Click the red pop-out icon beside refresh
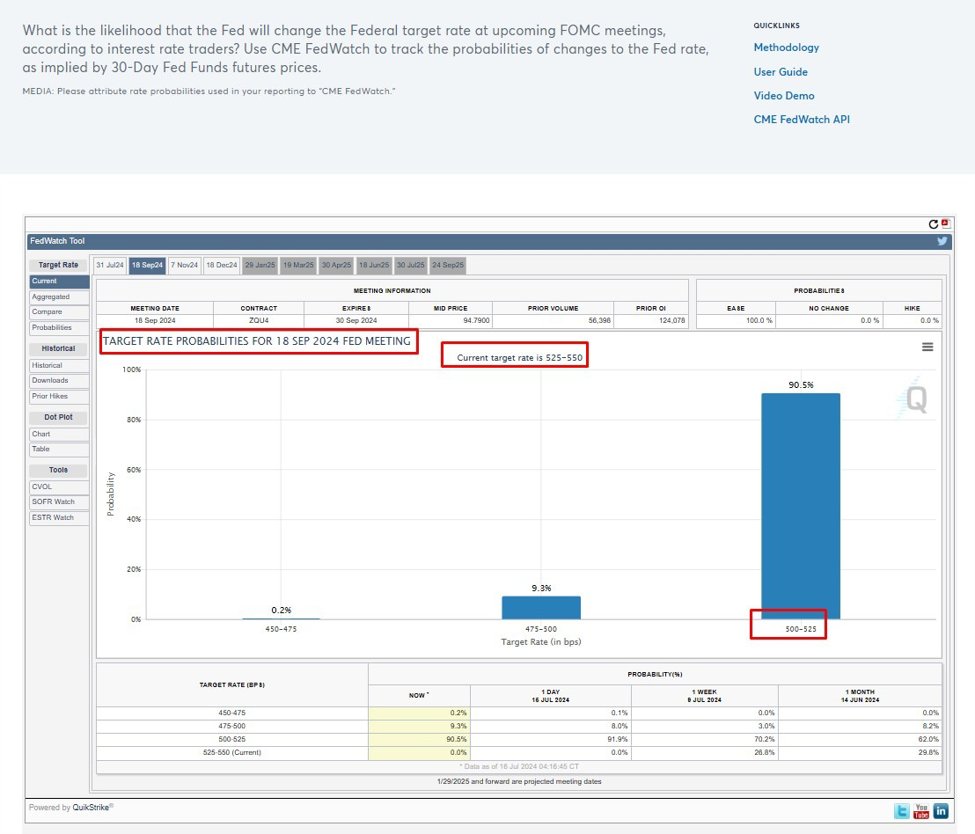 pyautogui.click(x=945, y=225)
